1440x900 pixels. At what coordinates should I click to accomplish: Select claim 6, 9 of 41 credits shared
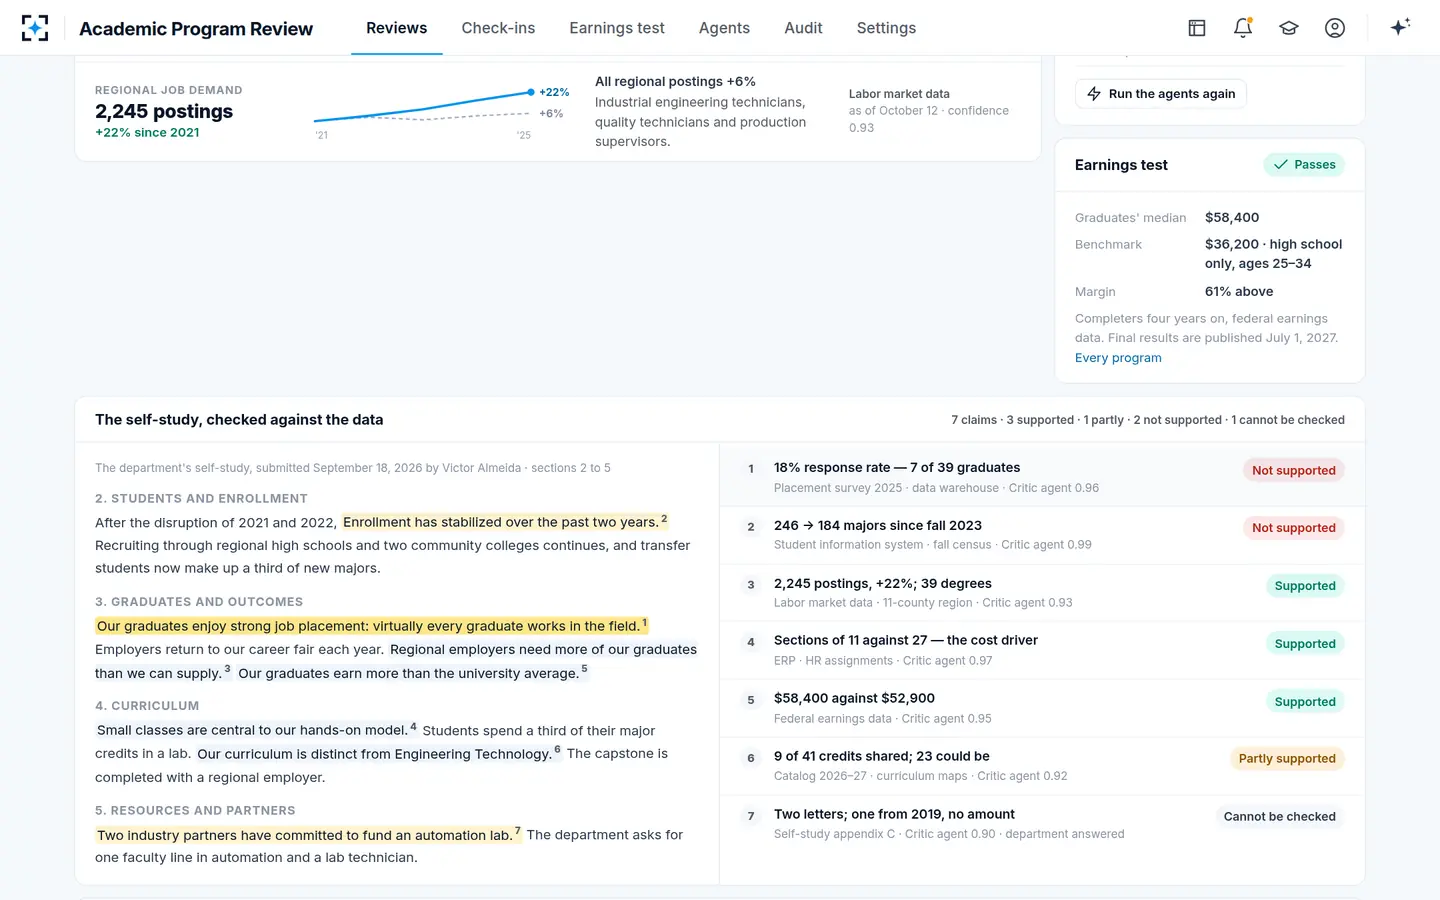(x=1042, y=766)
